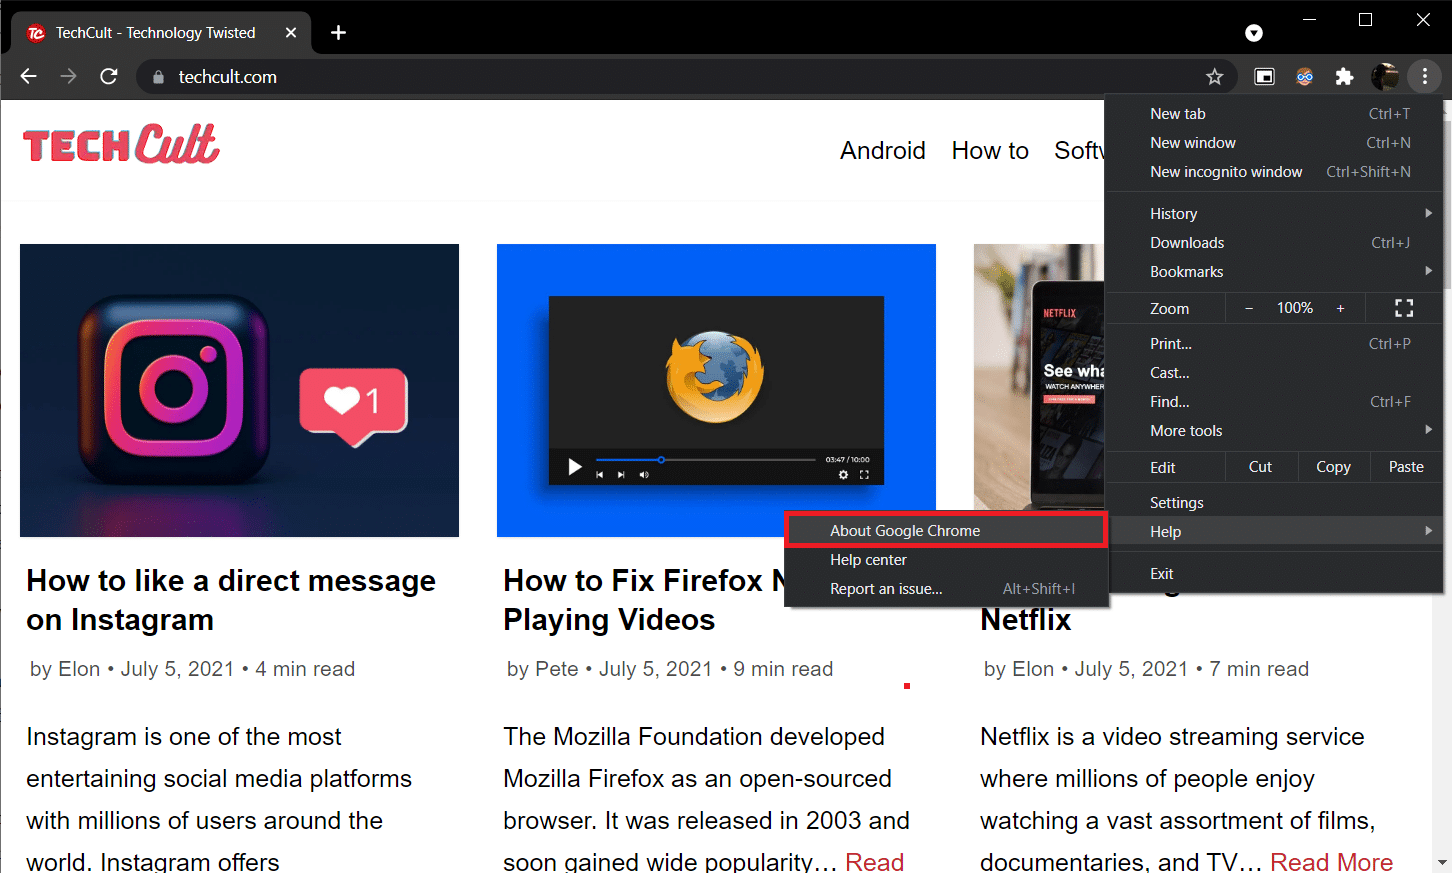Decrease zoom with the minus button
Image resolution: width=1452 pixels, height=873 pixels.
[x=1248, y=308]
